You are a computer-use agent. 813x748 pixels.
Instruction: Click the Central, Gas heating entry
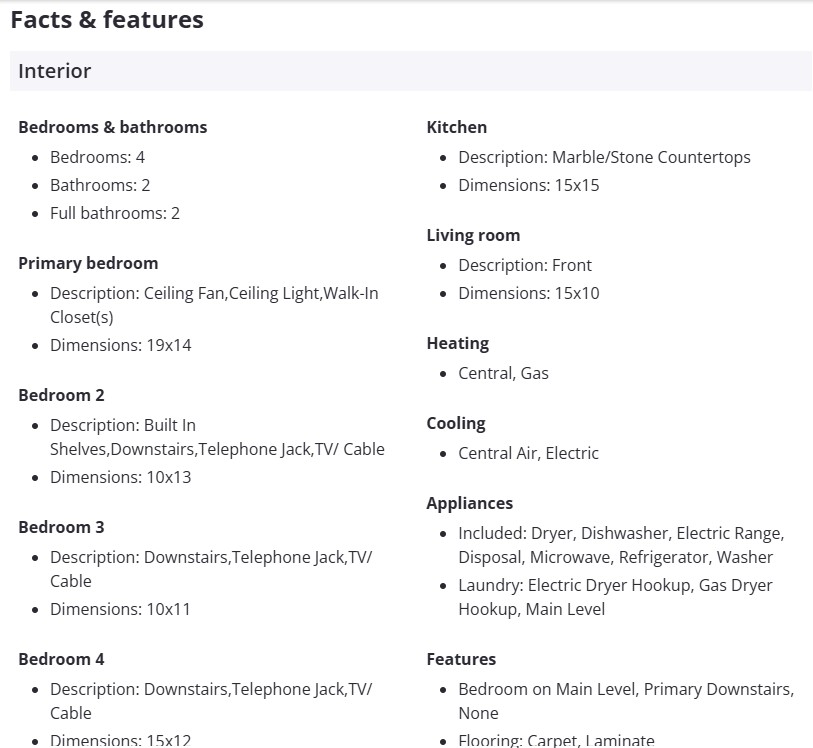[x=503, y=373]
